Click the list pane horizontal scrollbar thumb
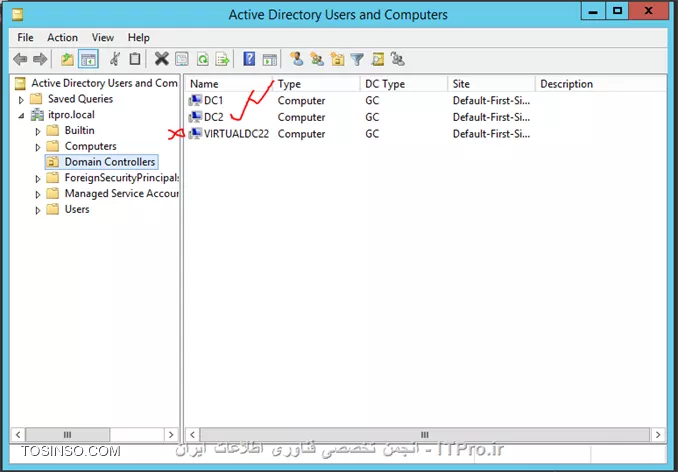Screen dimensions: 678x472 425,434
